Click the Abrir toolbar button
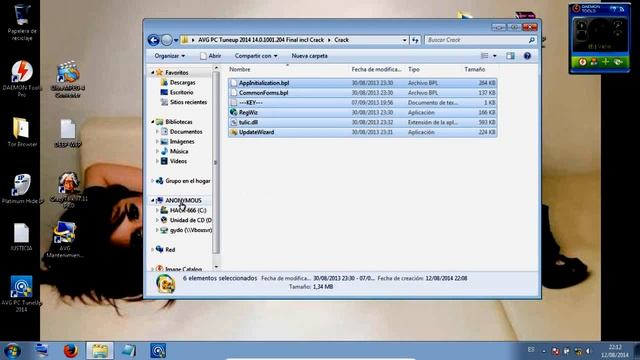Viewport: 640px width, 360px height. pos(211,56)
